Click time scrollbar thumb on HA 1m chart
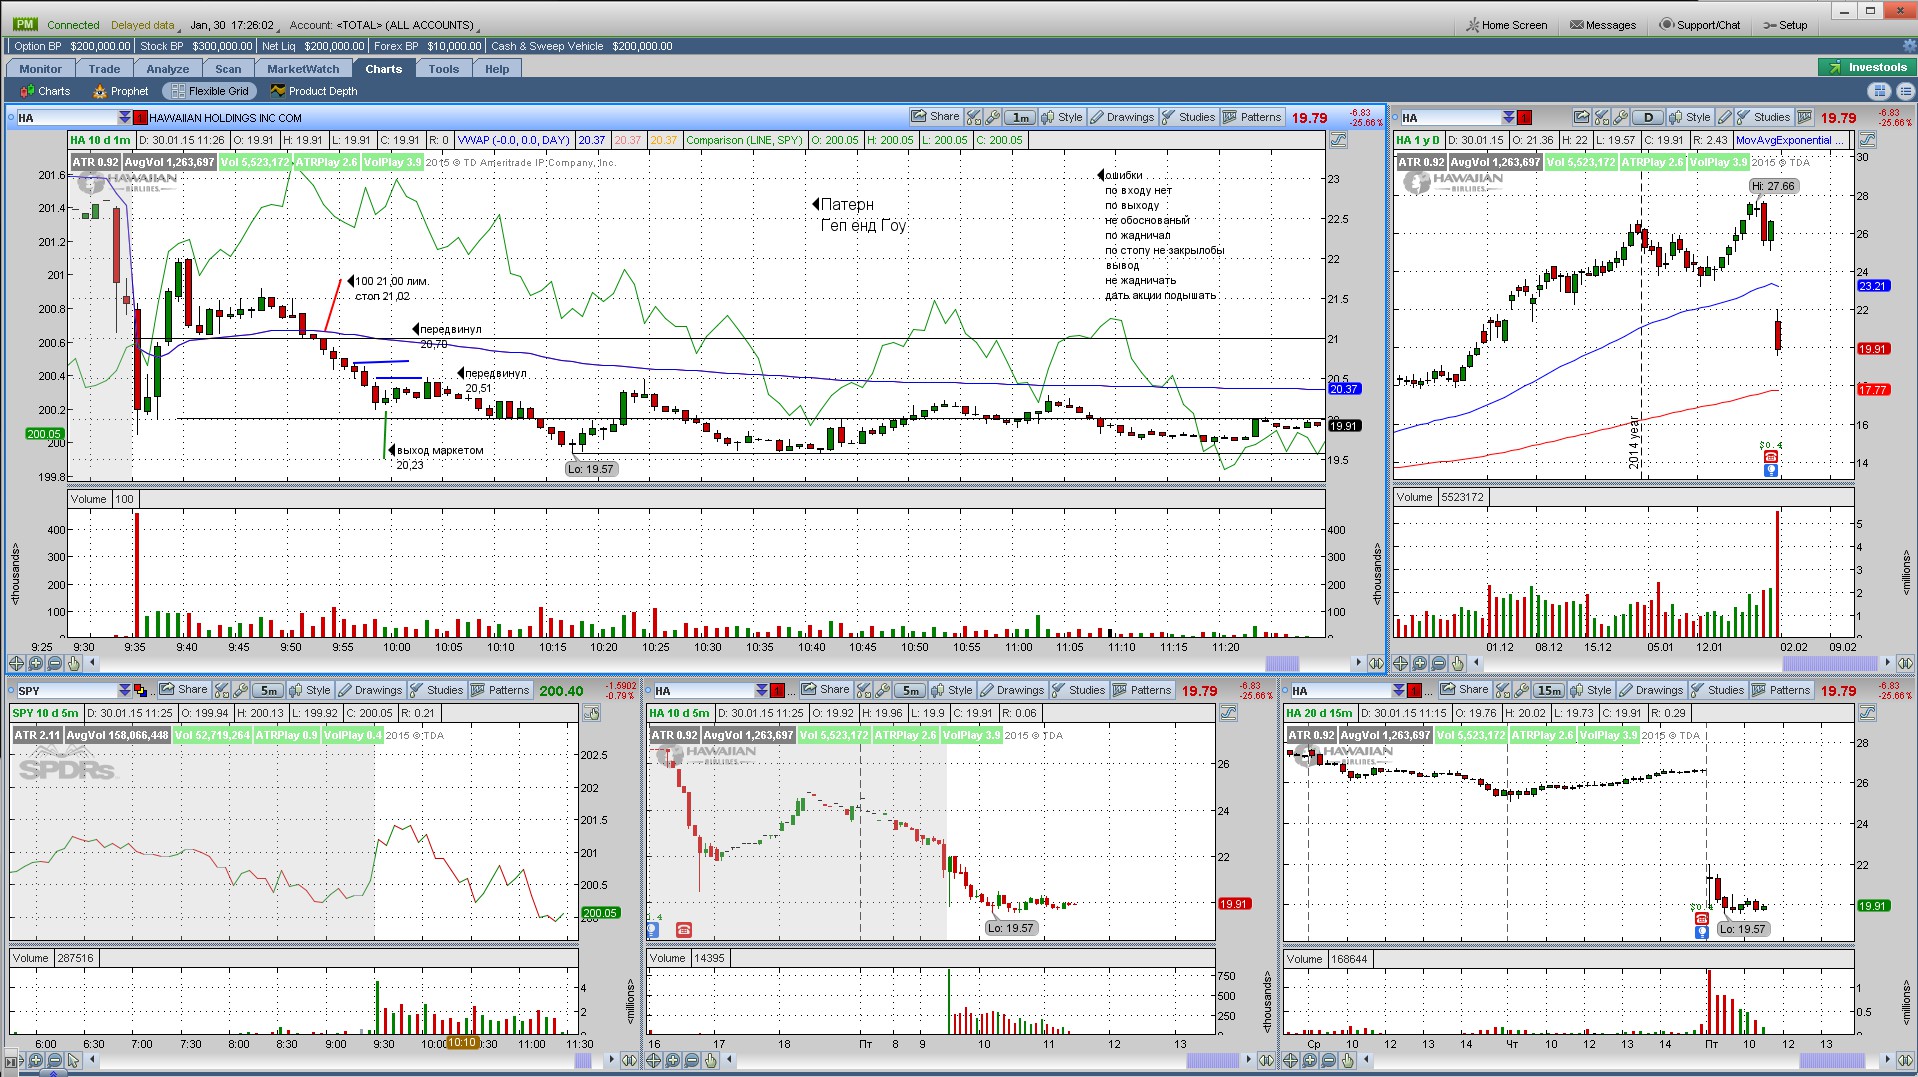The image size is (1918, 1077). tap(1282, 663)
